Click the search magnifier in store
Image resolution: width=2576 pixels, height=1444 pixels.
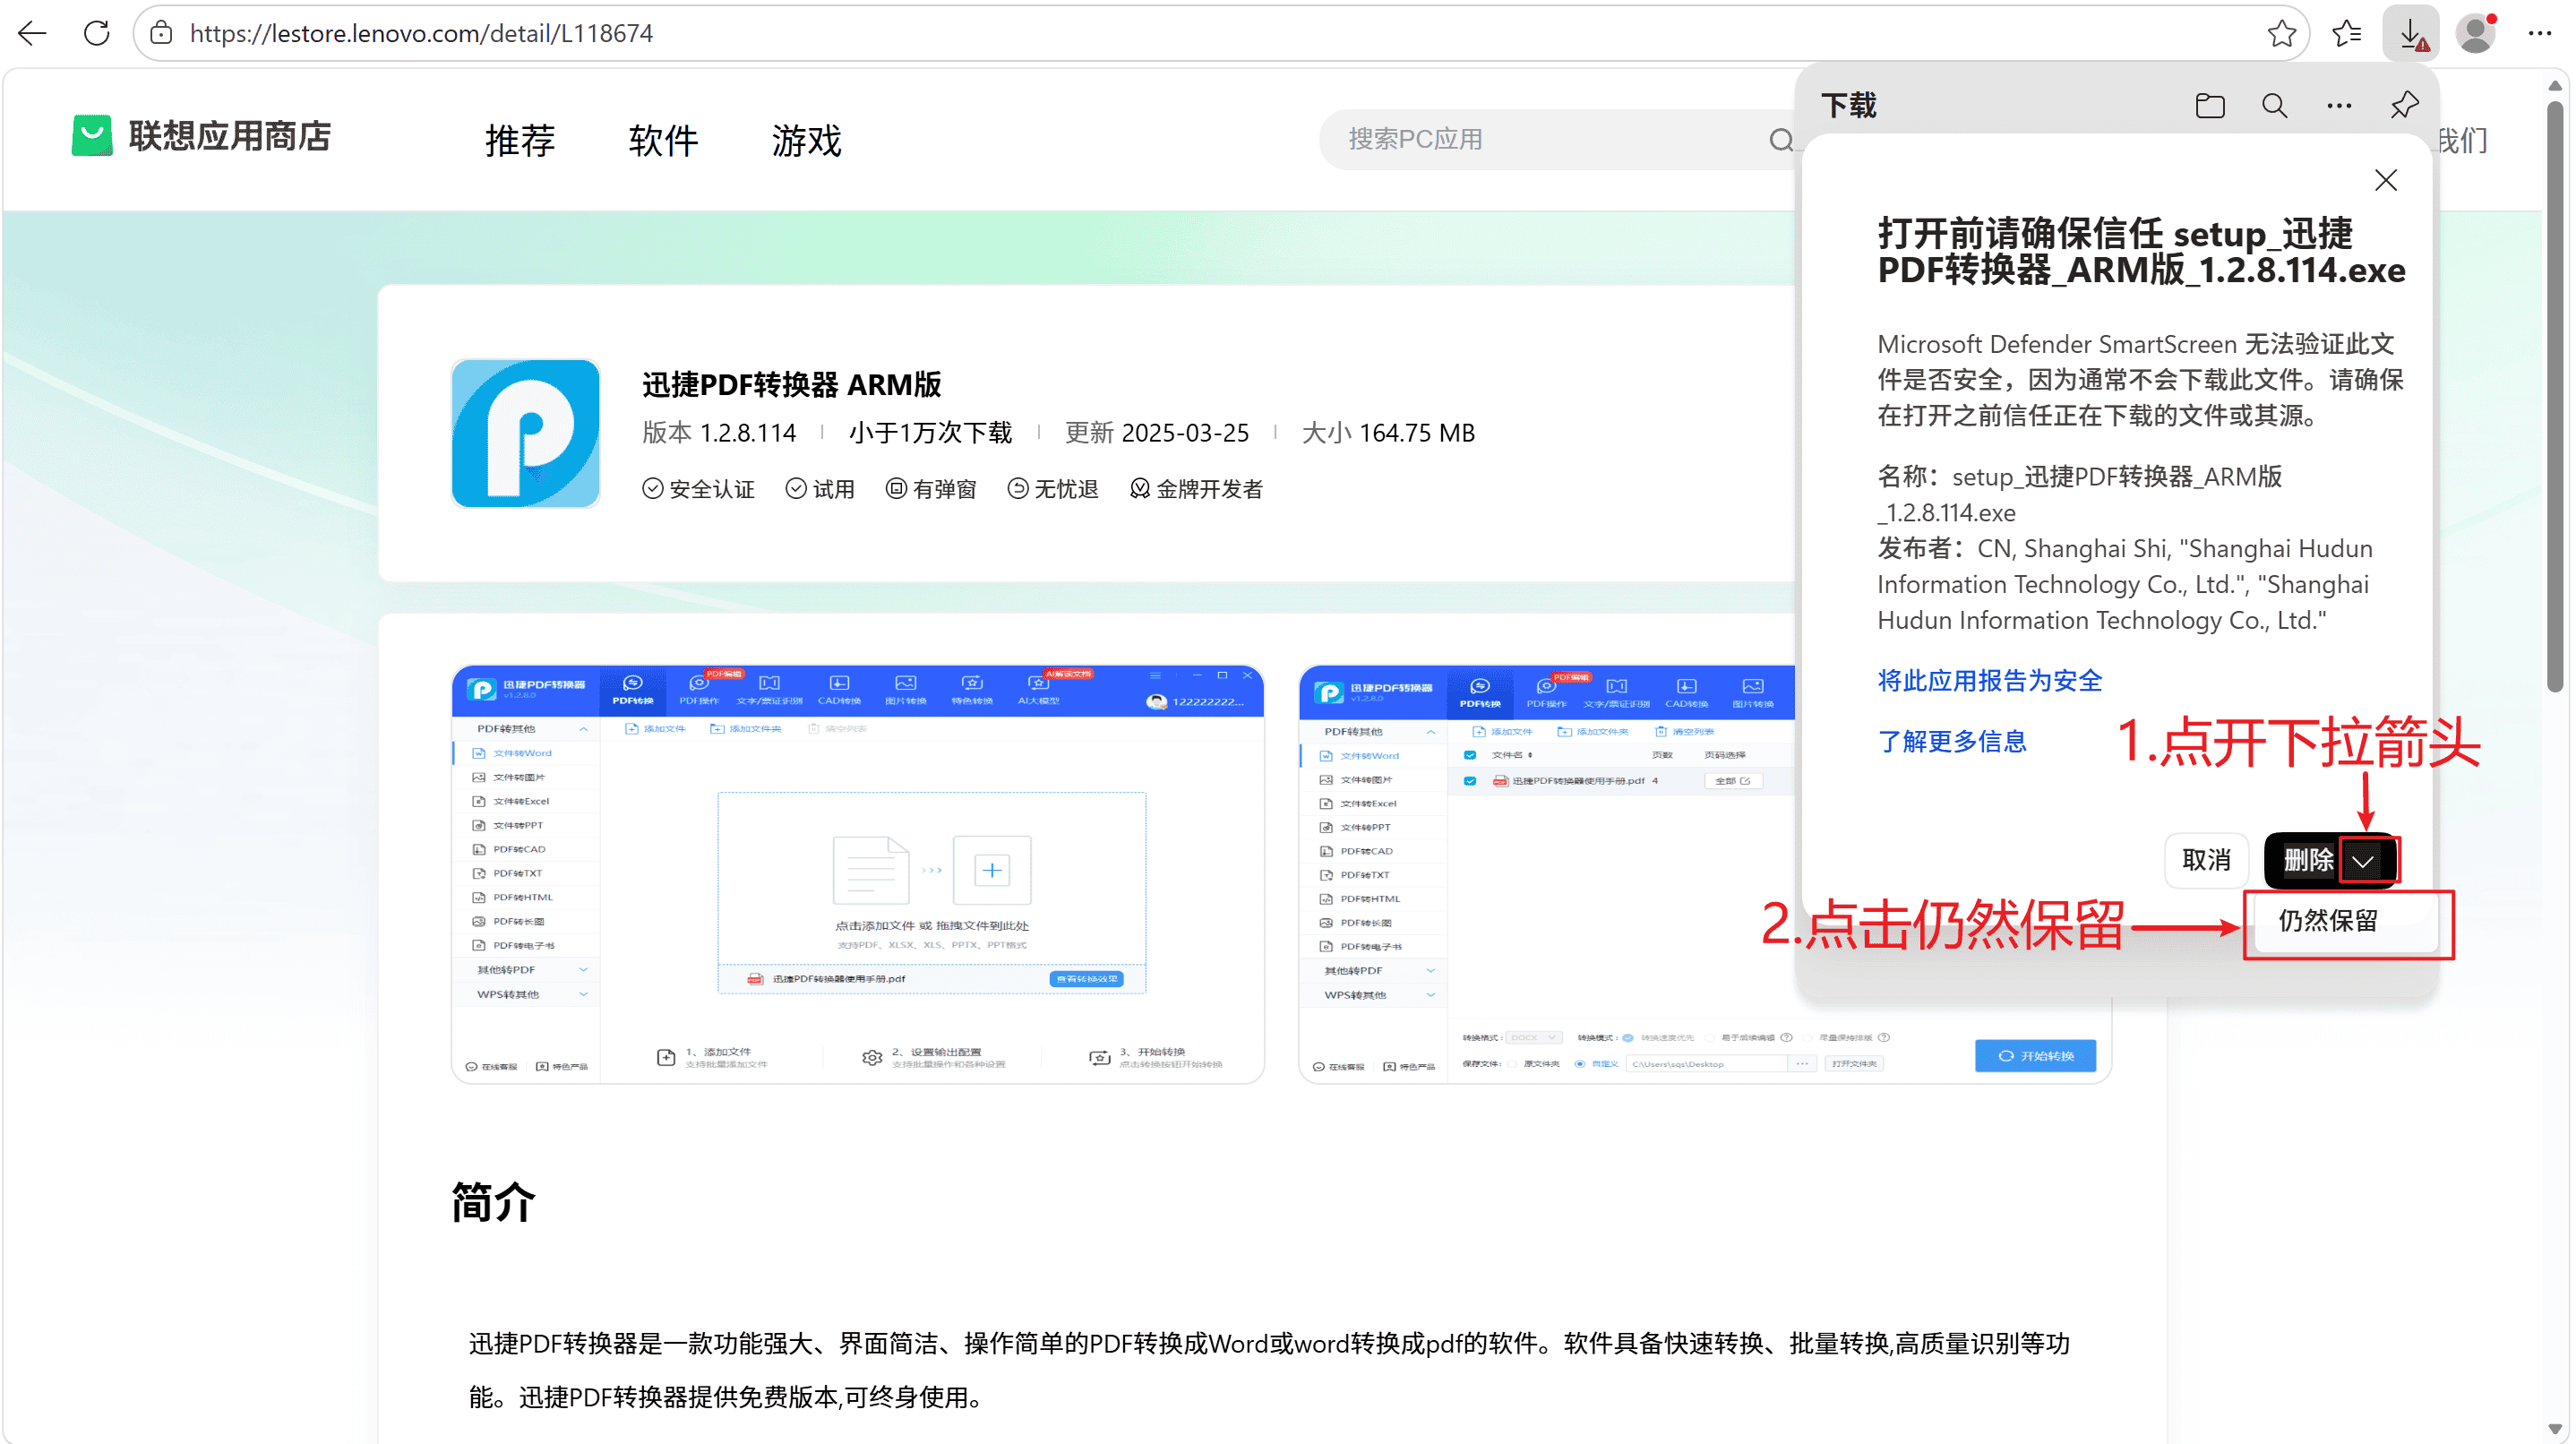click(1781, 140)
